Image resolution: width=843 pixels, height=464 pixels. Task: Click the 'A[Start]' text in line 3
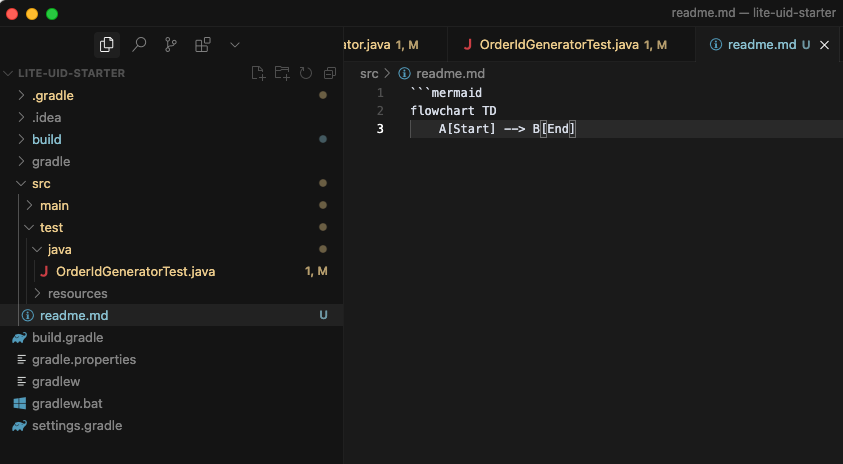[x=467, y=129]
